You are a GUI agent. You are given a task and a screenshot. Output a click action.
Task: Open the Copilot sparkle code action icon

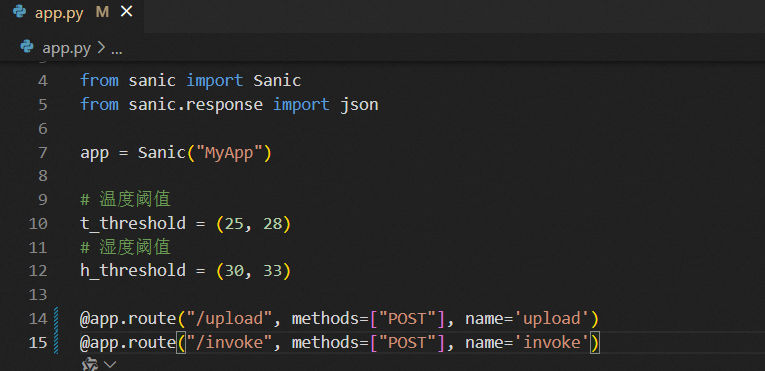point(90,364)
